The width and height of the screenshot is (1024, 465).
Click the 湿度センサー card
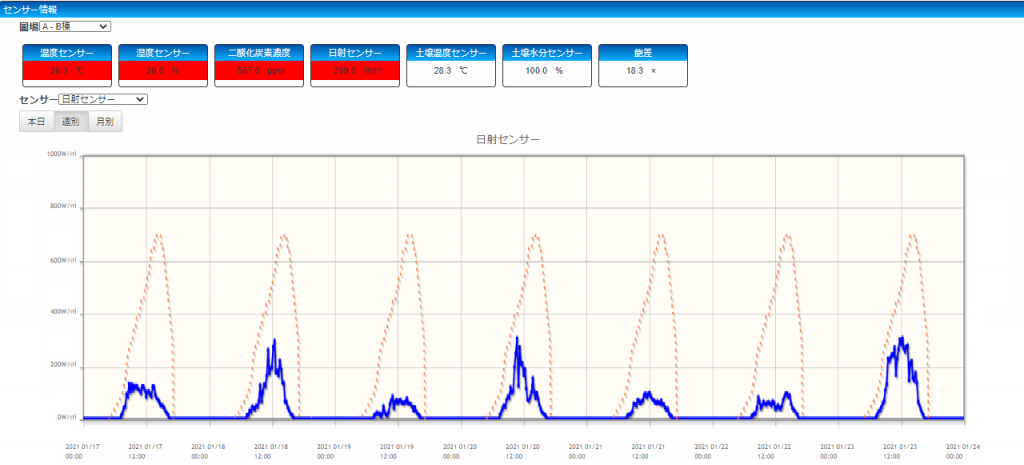tap(163, 66)
